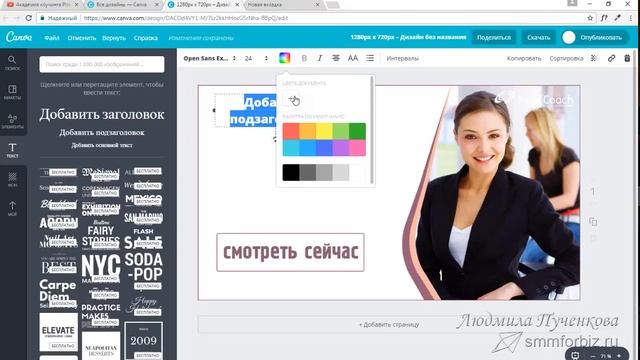Toggle bulleted list formatting
Viewport: 640px width, 360px height.
tap(370, 58)
